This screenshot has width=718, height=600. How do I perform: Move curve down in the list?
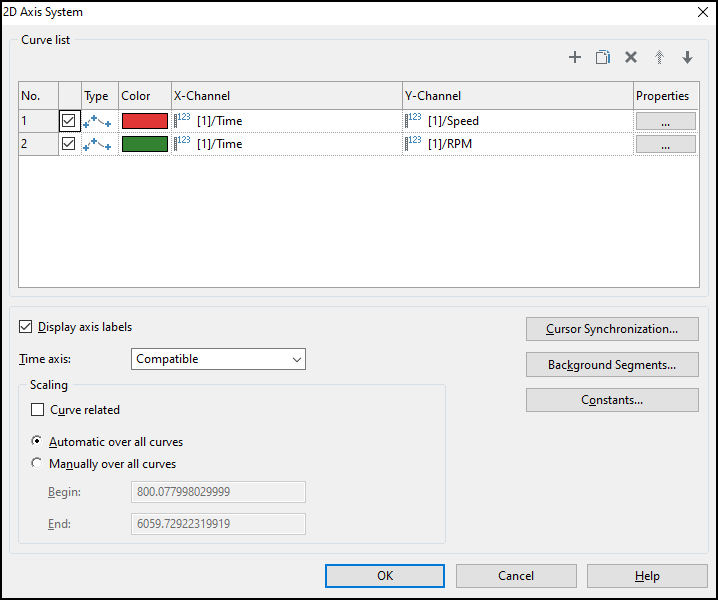click(687, 58)
